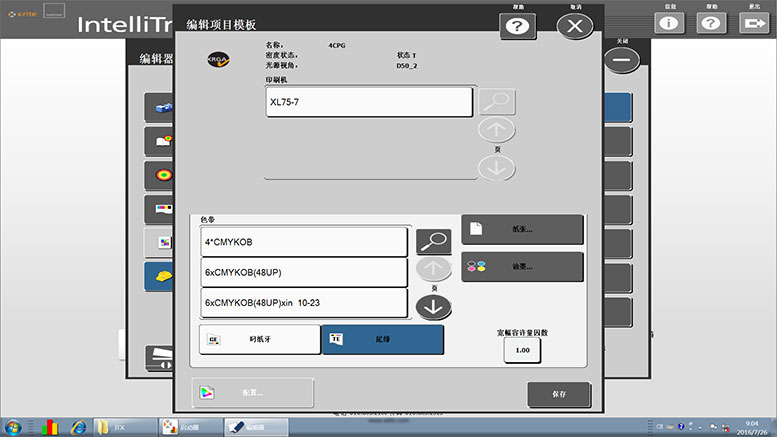
Task: Search the press list with the magnifier
Action: click(x=497, y=102)
